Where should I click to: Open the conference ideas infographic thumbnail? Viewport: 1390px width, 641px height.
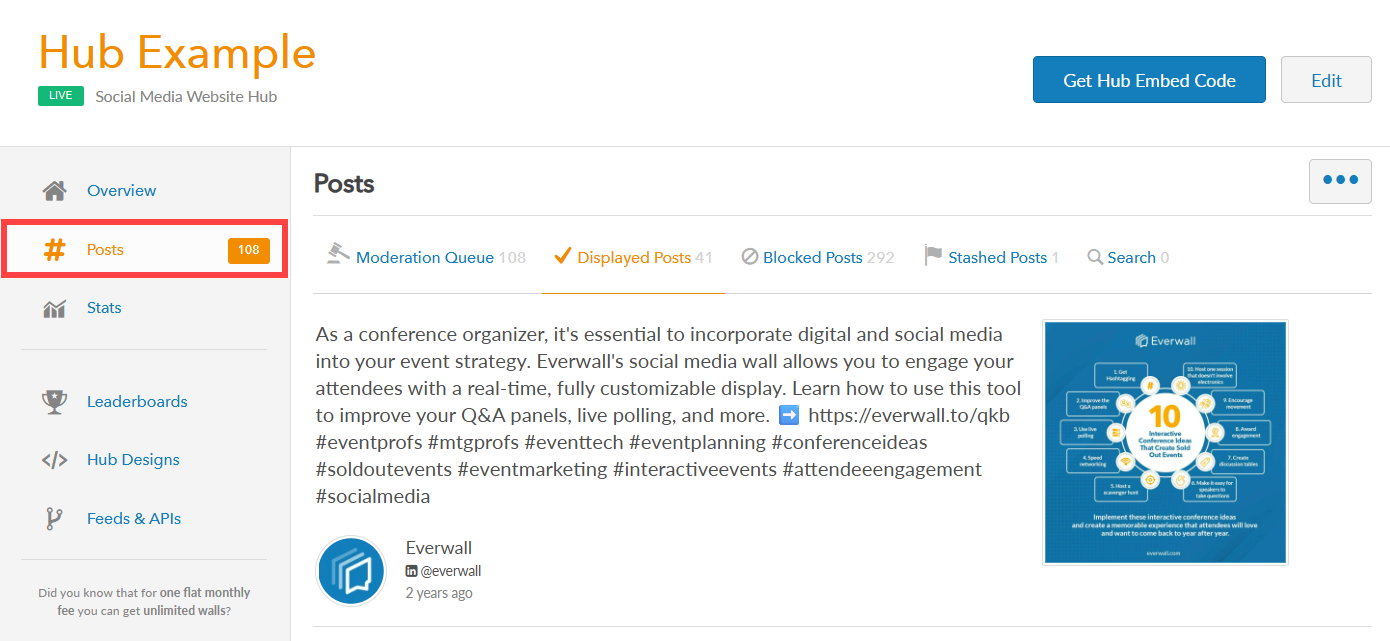point(1165,442)
